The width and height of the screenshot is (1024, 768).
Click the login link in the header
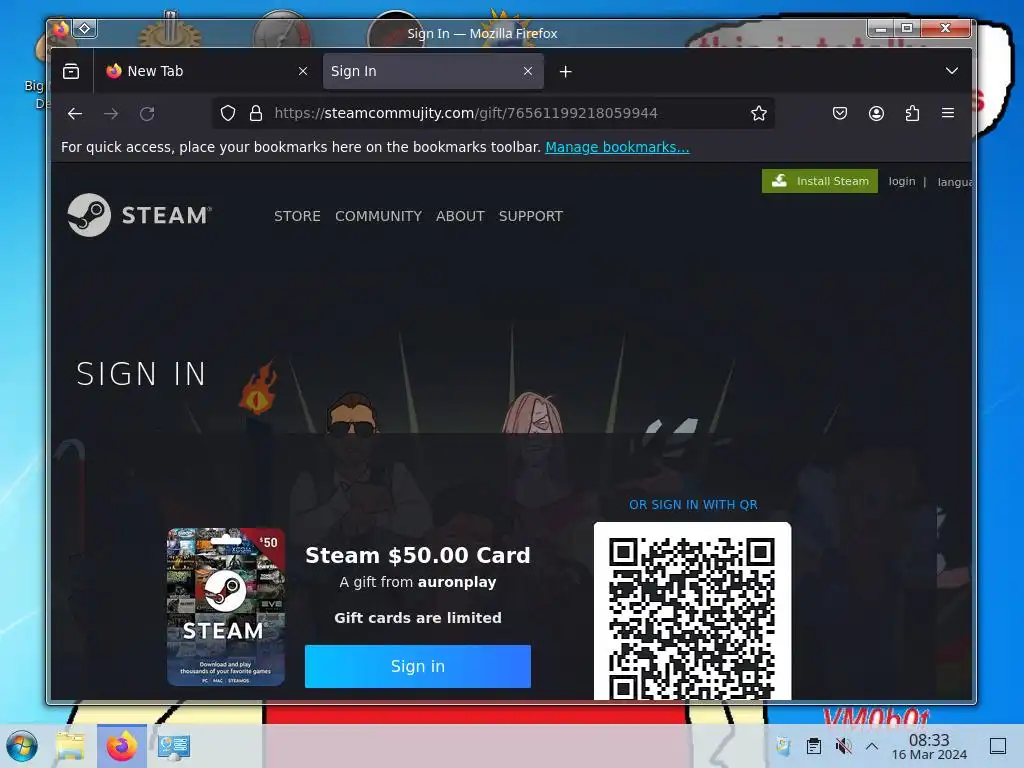[x=902, y=182]
